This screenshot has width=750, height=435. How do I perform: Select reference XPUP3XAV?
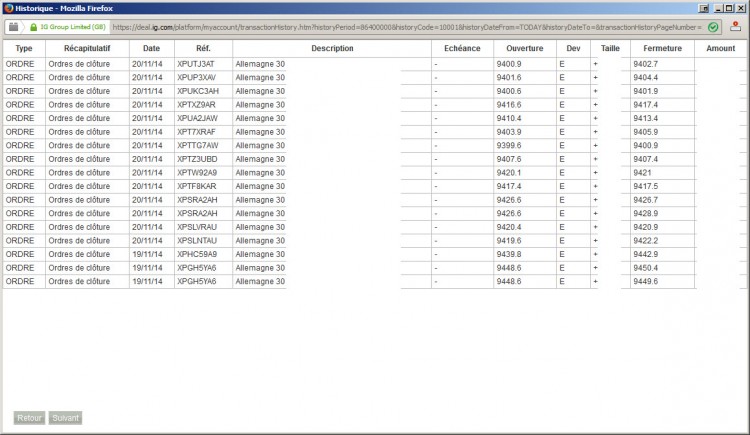coord(196,78)
